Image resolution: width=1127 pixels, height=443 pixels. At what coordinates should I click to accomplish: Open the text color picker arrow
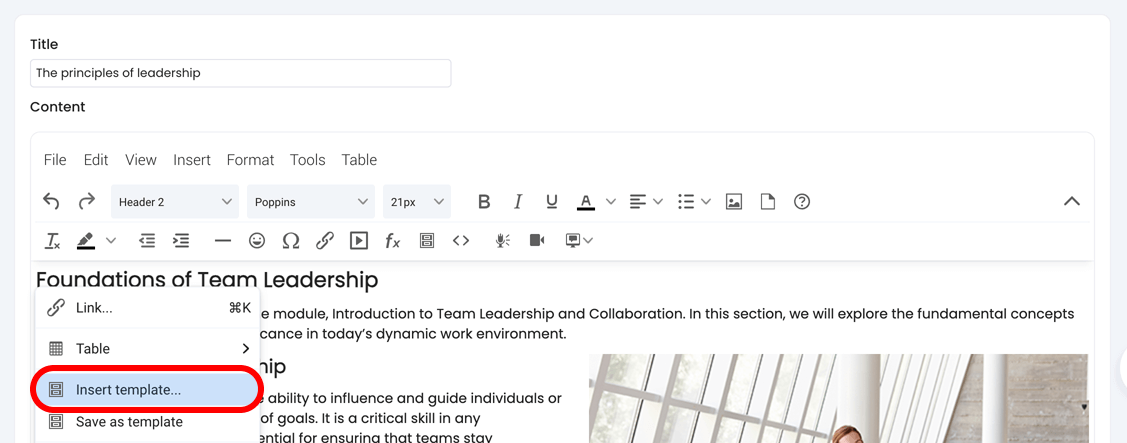611,202
